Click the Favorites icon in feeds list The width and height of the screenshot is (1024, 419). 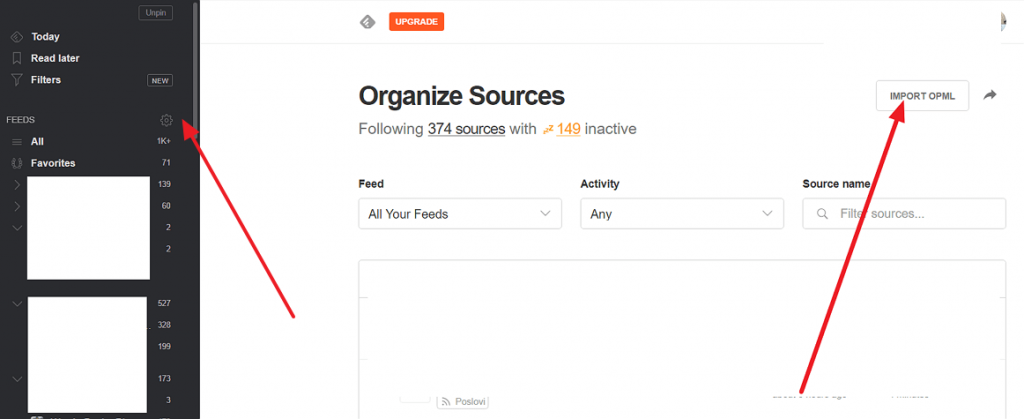tap(17, 163)
